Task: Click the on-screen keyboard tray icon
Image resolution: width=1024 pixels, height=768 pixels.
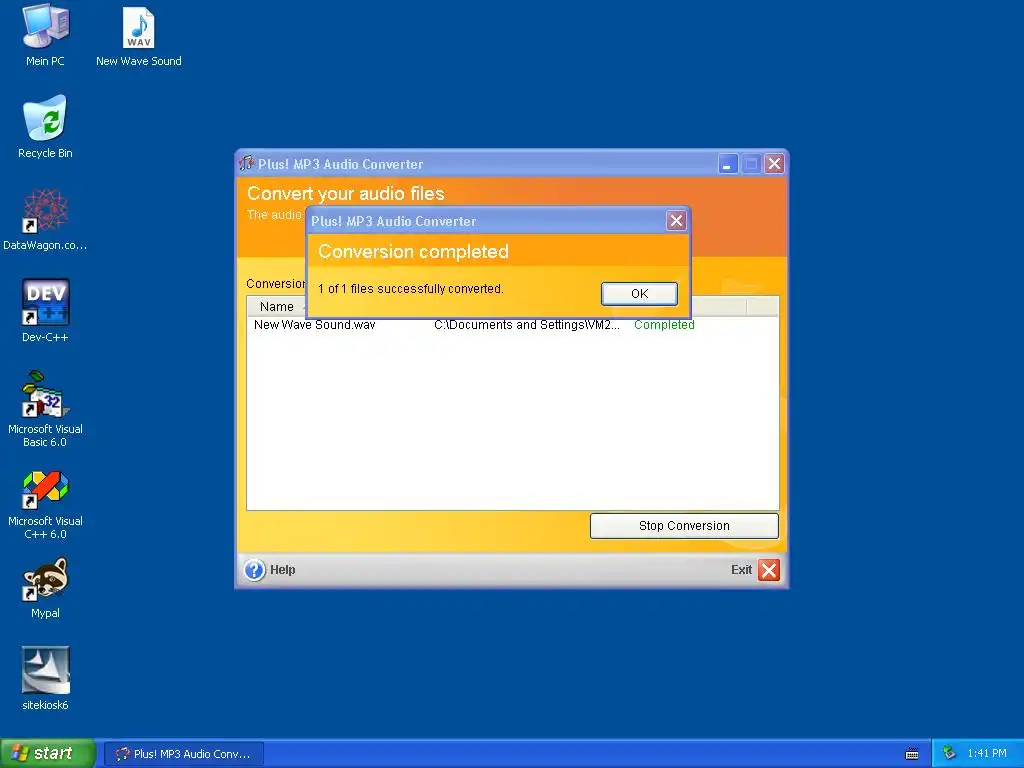Action: point(912,754)
